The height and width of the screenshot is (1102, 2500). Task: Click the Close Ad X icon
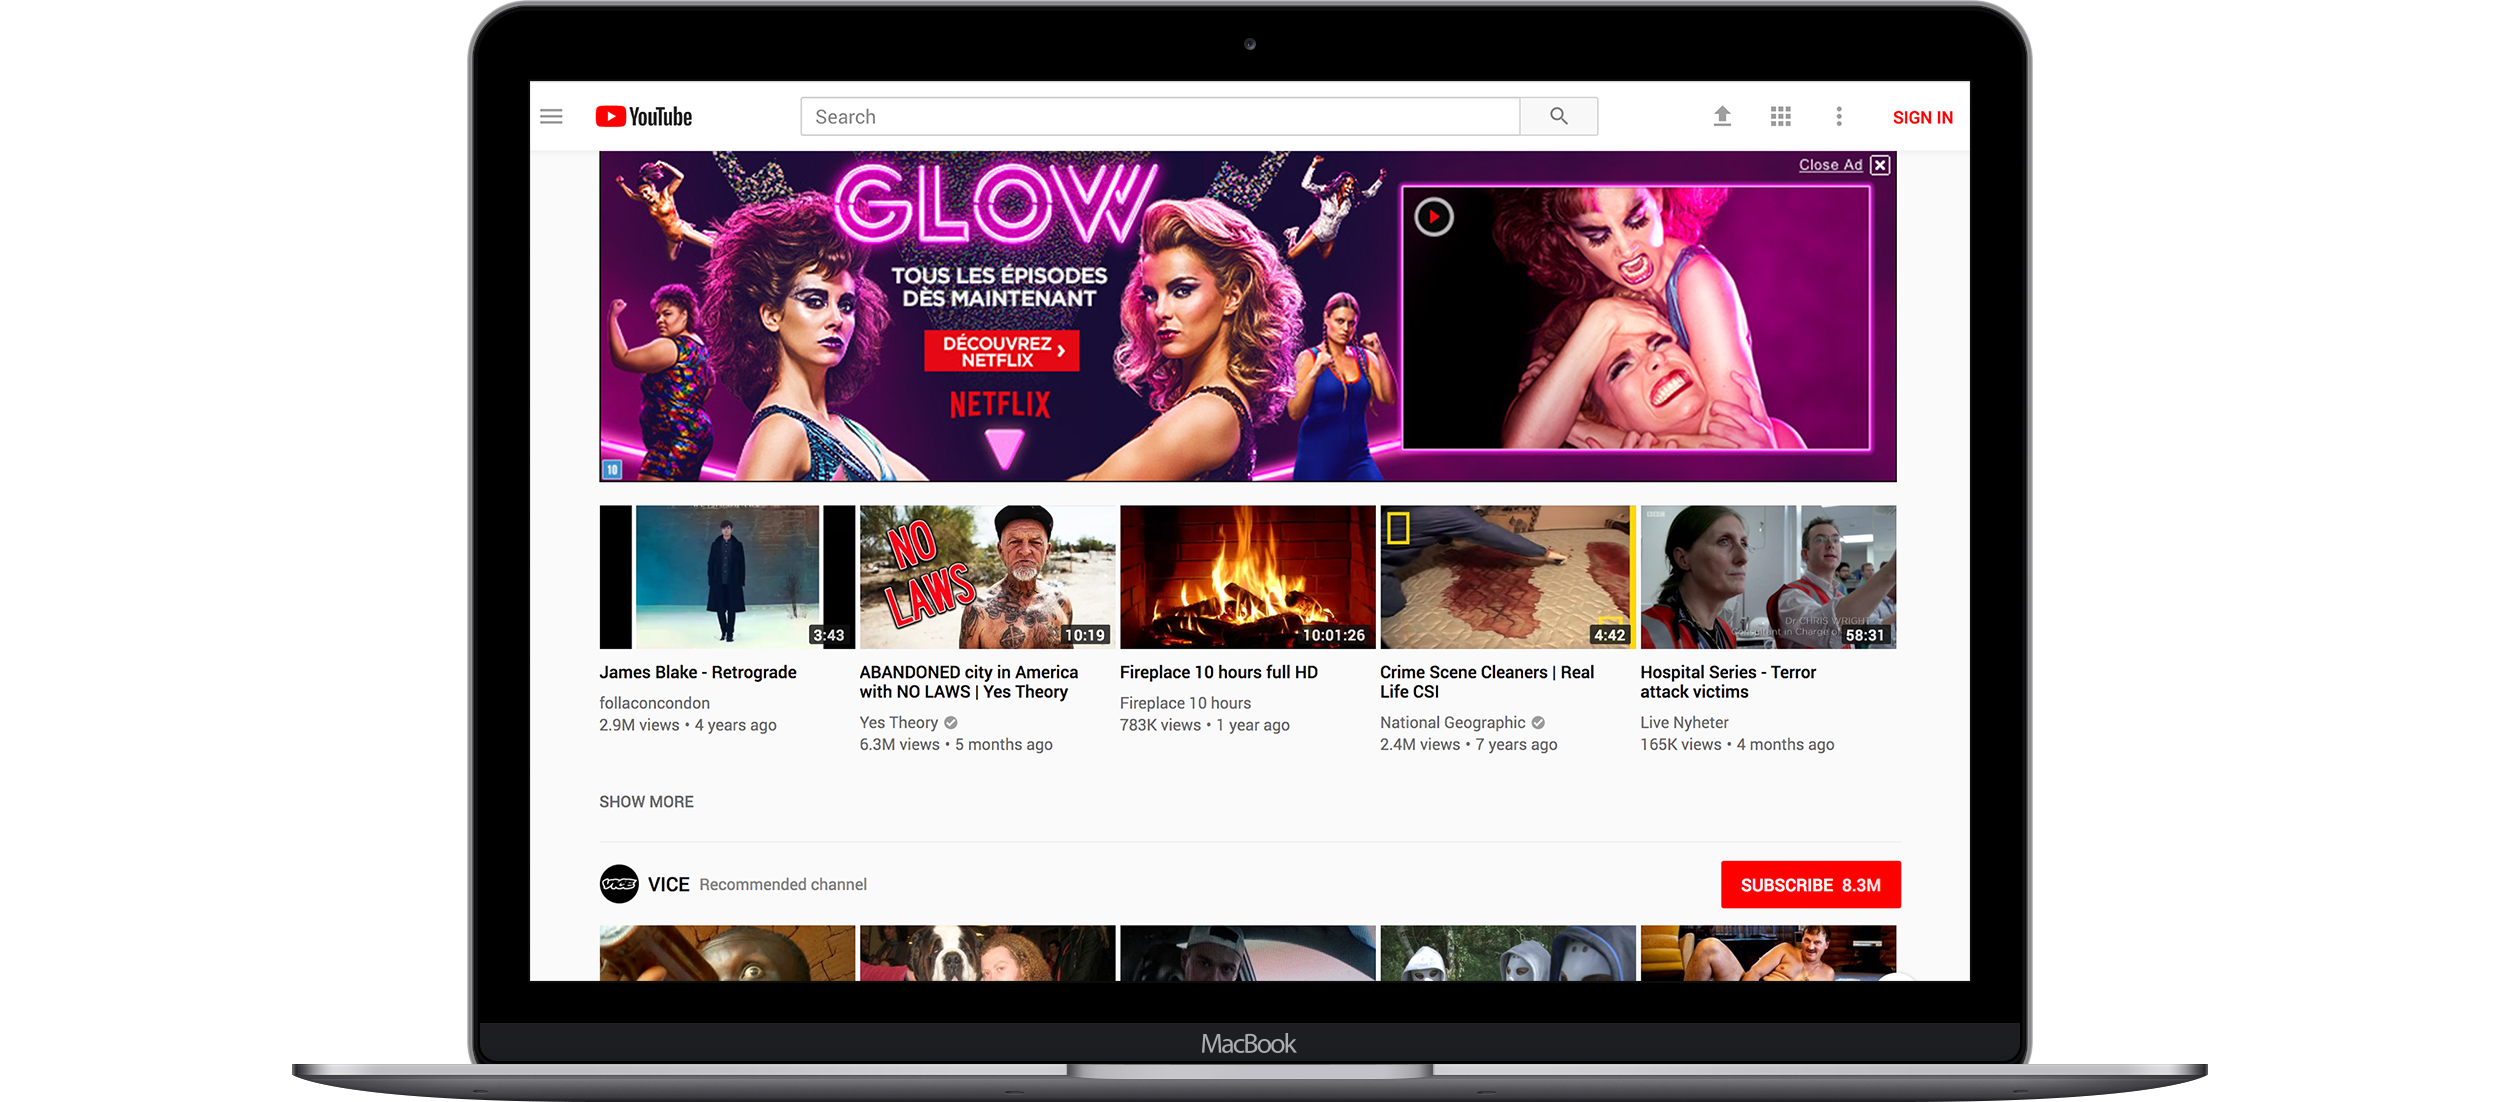coord(1880,165)
